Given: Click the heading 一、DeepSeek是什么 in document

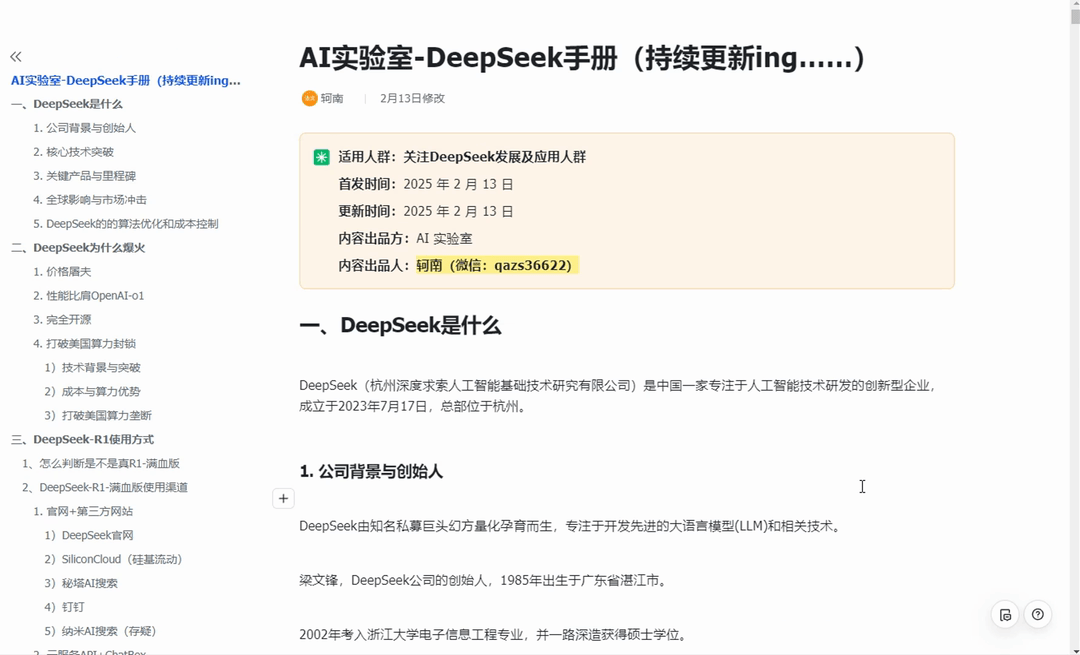Looking at the screenshot, I should [x=400, y=325].
